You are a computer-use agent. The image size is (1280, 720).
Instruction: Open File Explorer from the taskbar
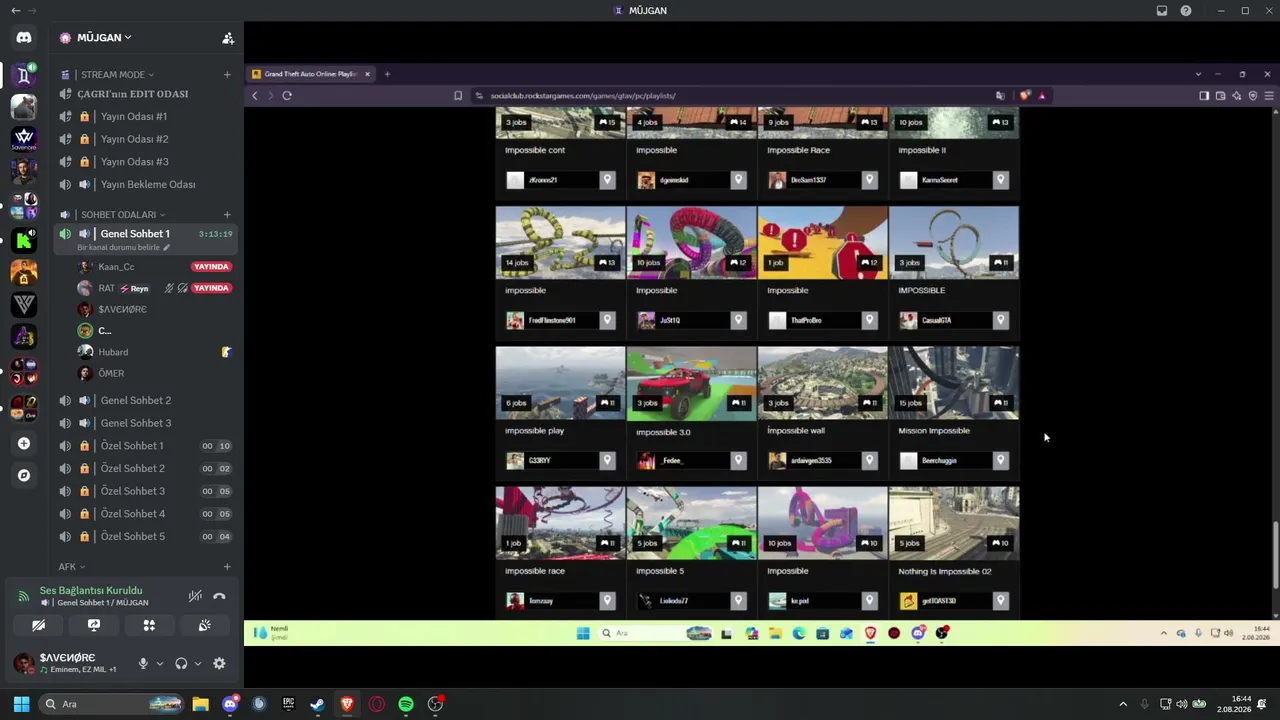tap(200, 704)
